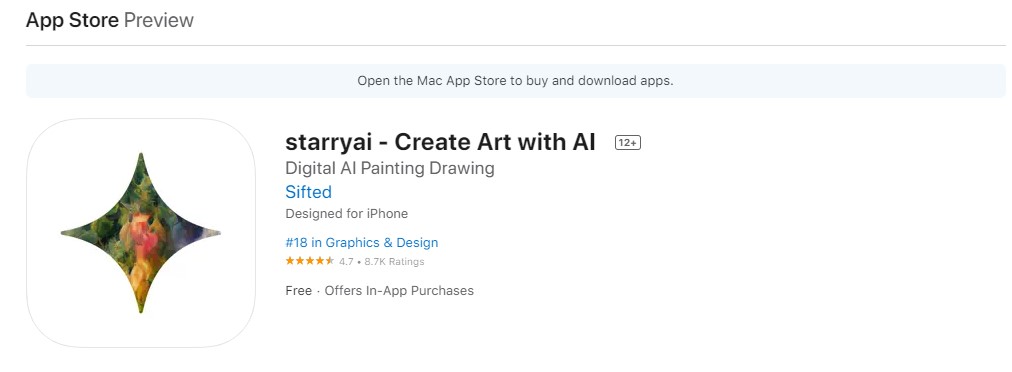Select the first orange rating star

click(290, 261)
